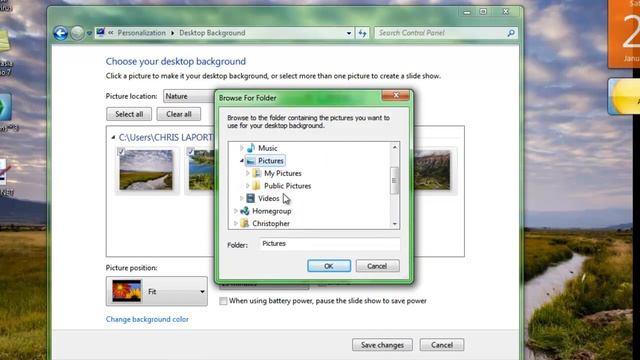
Task: Expand the Videos library arrow
Action: click(241, 198)
